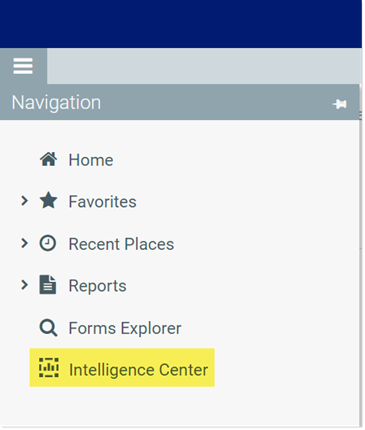365x430 pixels.
Task: Select Recent Places text label
Action: 121,244
